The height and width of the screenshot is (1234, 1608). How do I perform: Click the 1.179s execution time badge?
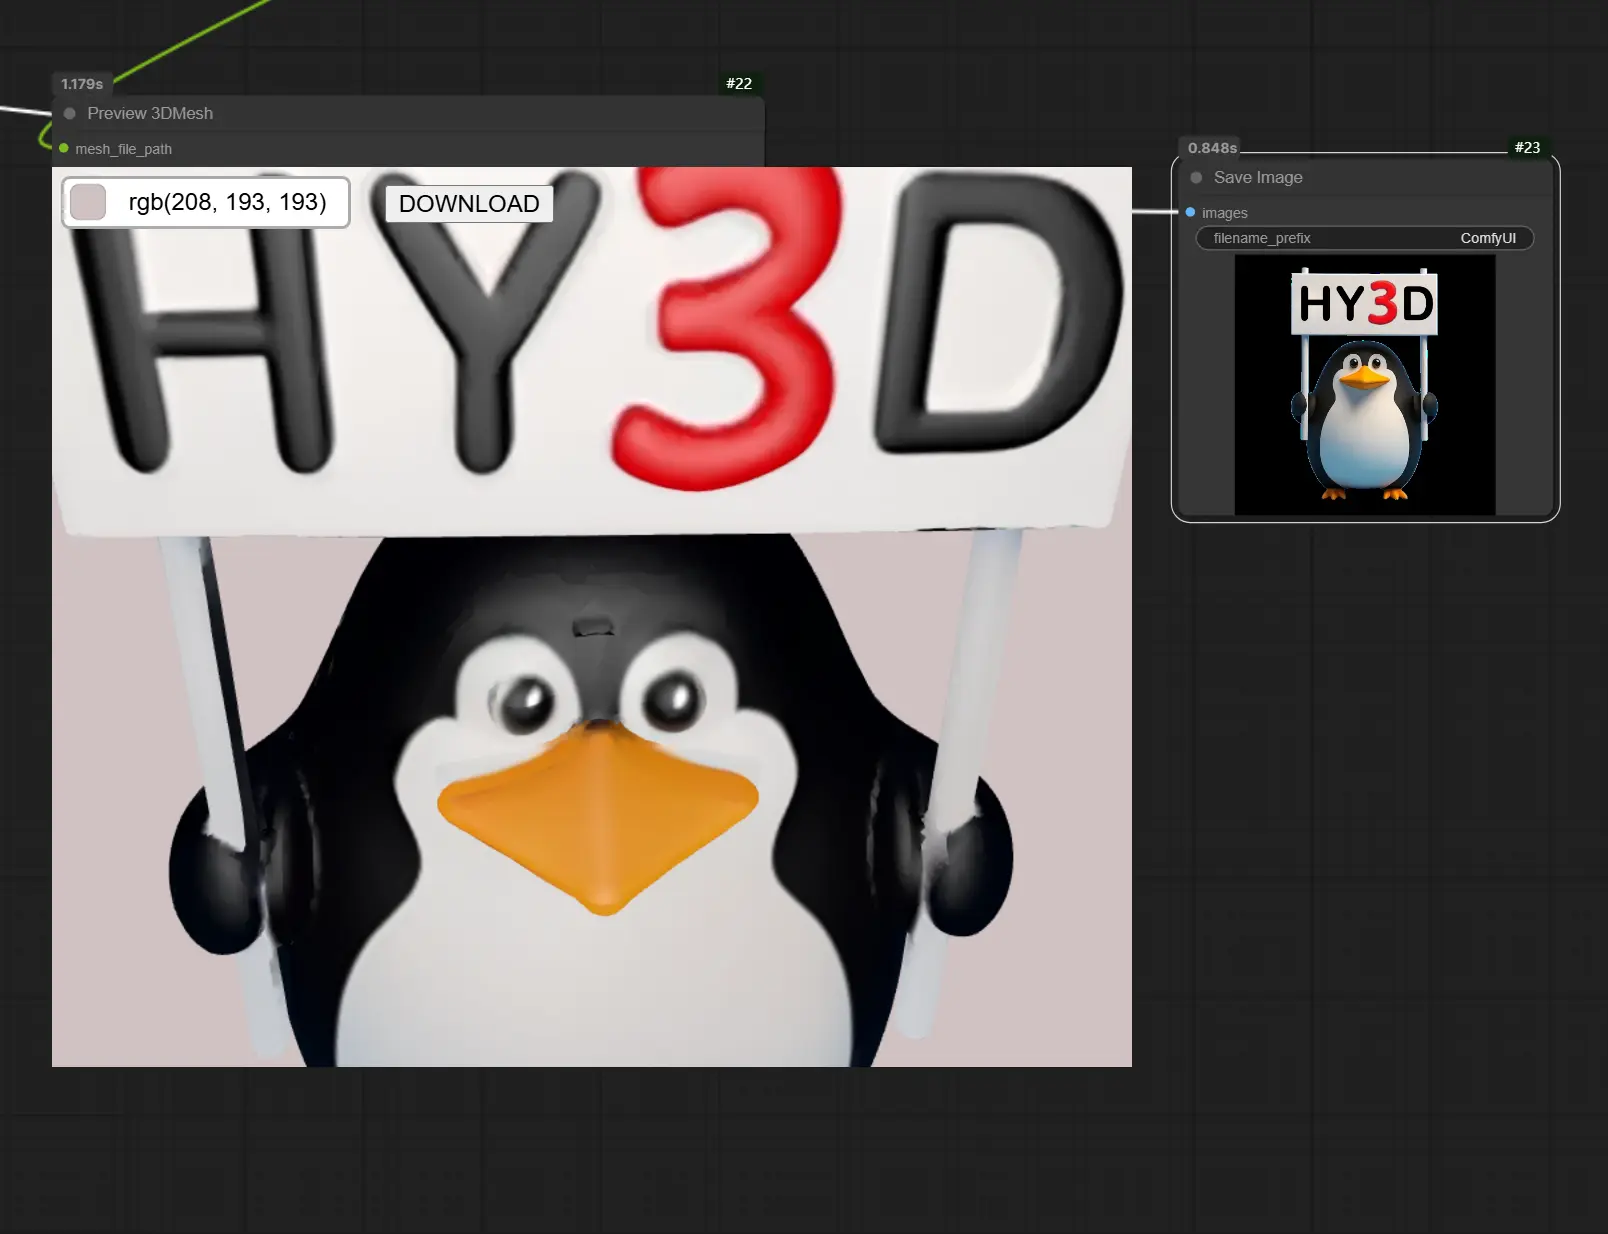[82, 85]
